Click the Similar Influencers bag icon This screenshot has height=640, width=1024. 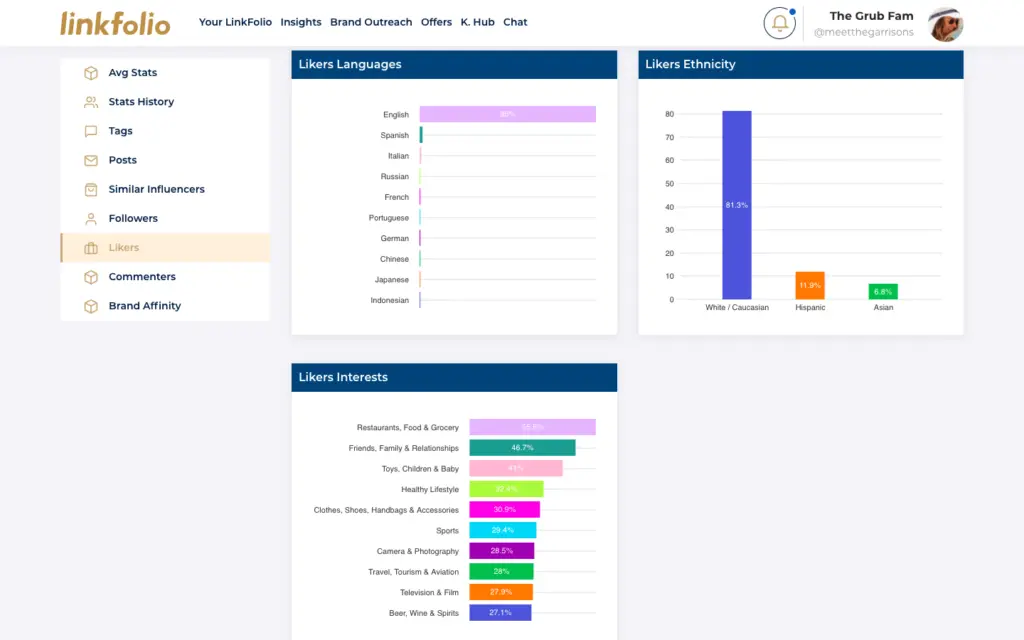pos(91,189)
